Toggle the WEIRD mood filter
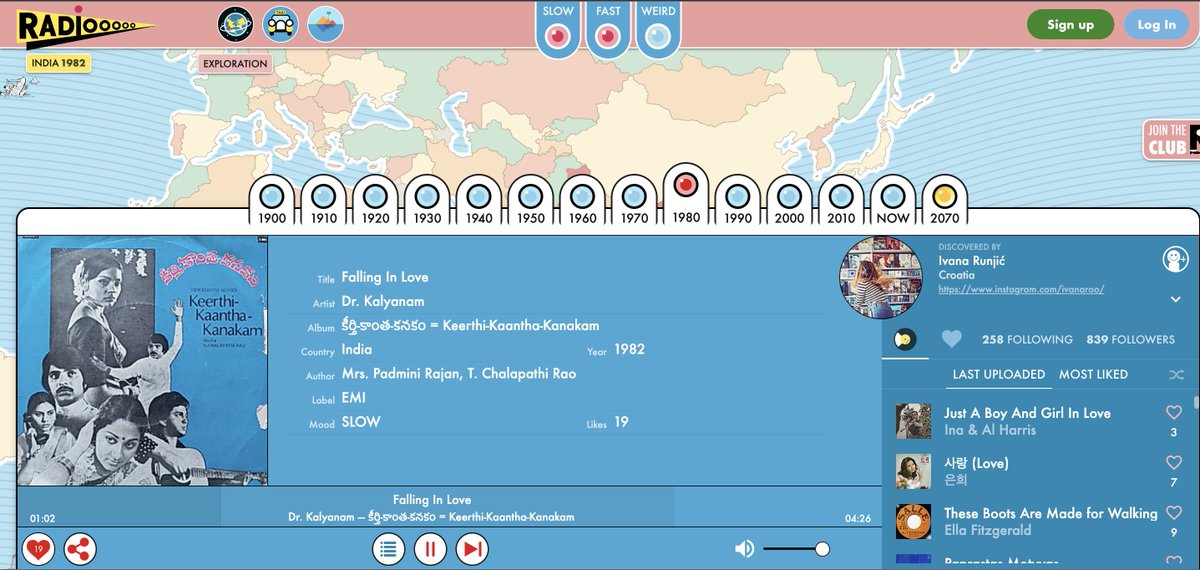The height and width of the screenshot is (570, 1200). click(x=658, y=29)
